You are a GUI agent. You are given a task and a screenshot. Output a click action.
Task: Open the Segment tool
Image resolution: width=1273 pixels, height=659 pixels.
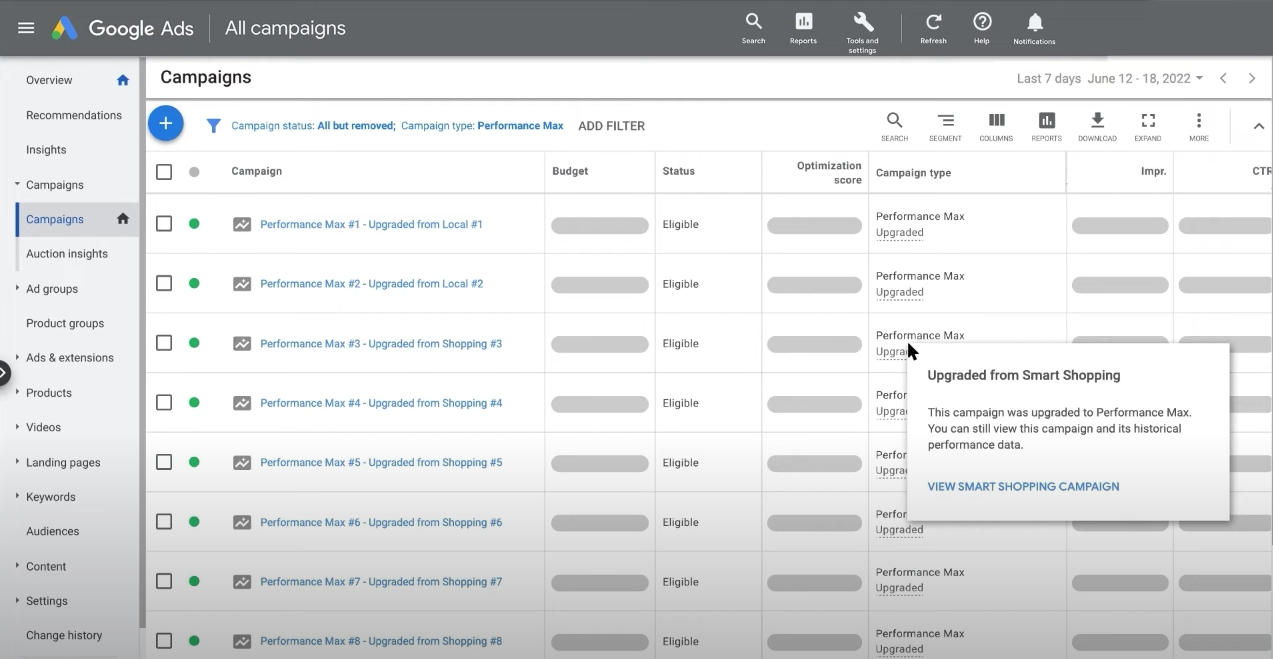[x=945, y=126]
